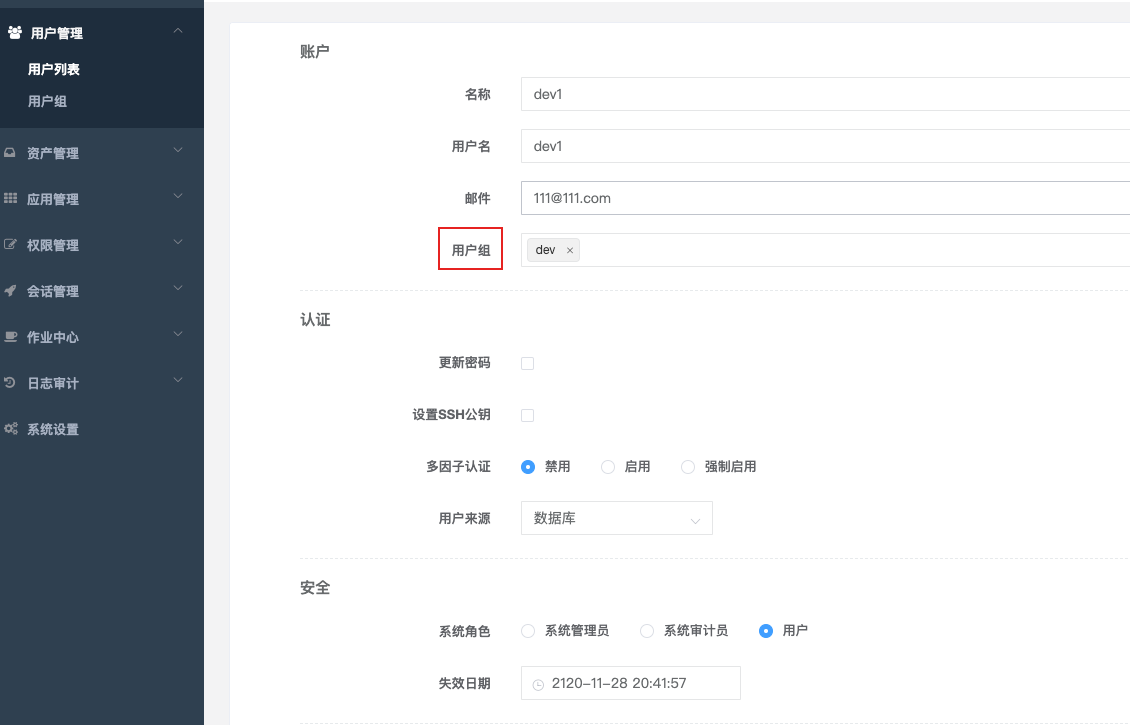This screenshot has height=725, width=1130.
Task: Expand the 会话管理 menu chevron
Action: pos(178,288)
